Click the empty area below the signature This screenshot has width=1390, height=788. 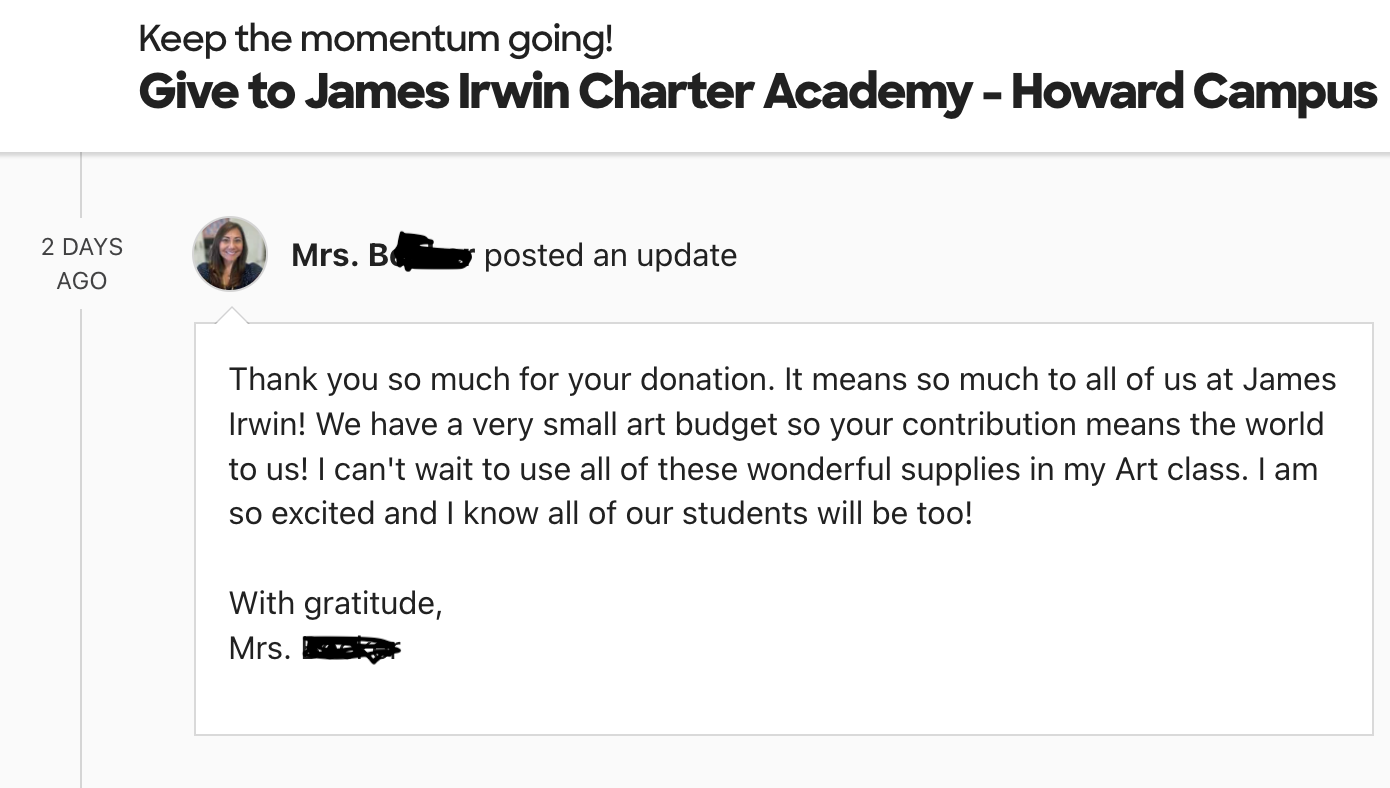780,700
